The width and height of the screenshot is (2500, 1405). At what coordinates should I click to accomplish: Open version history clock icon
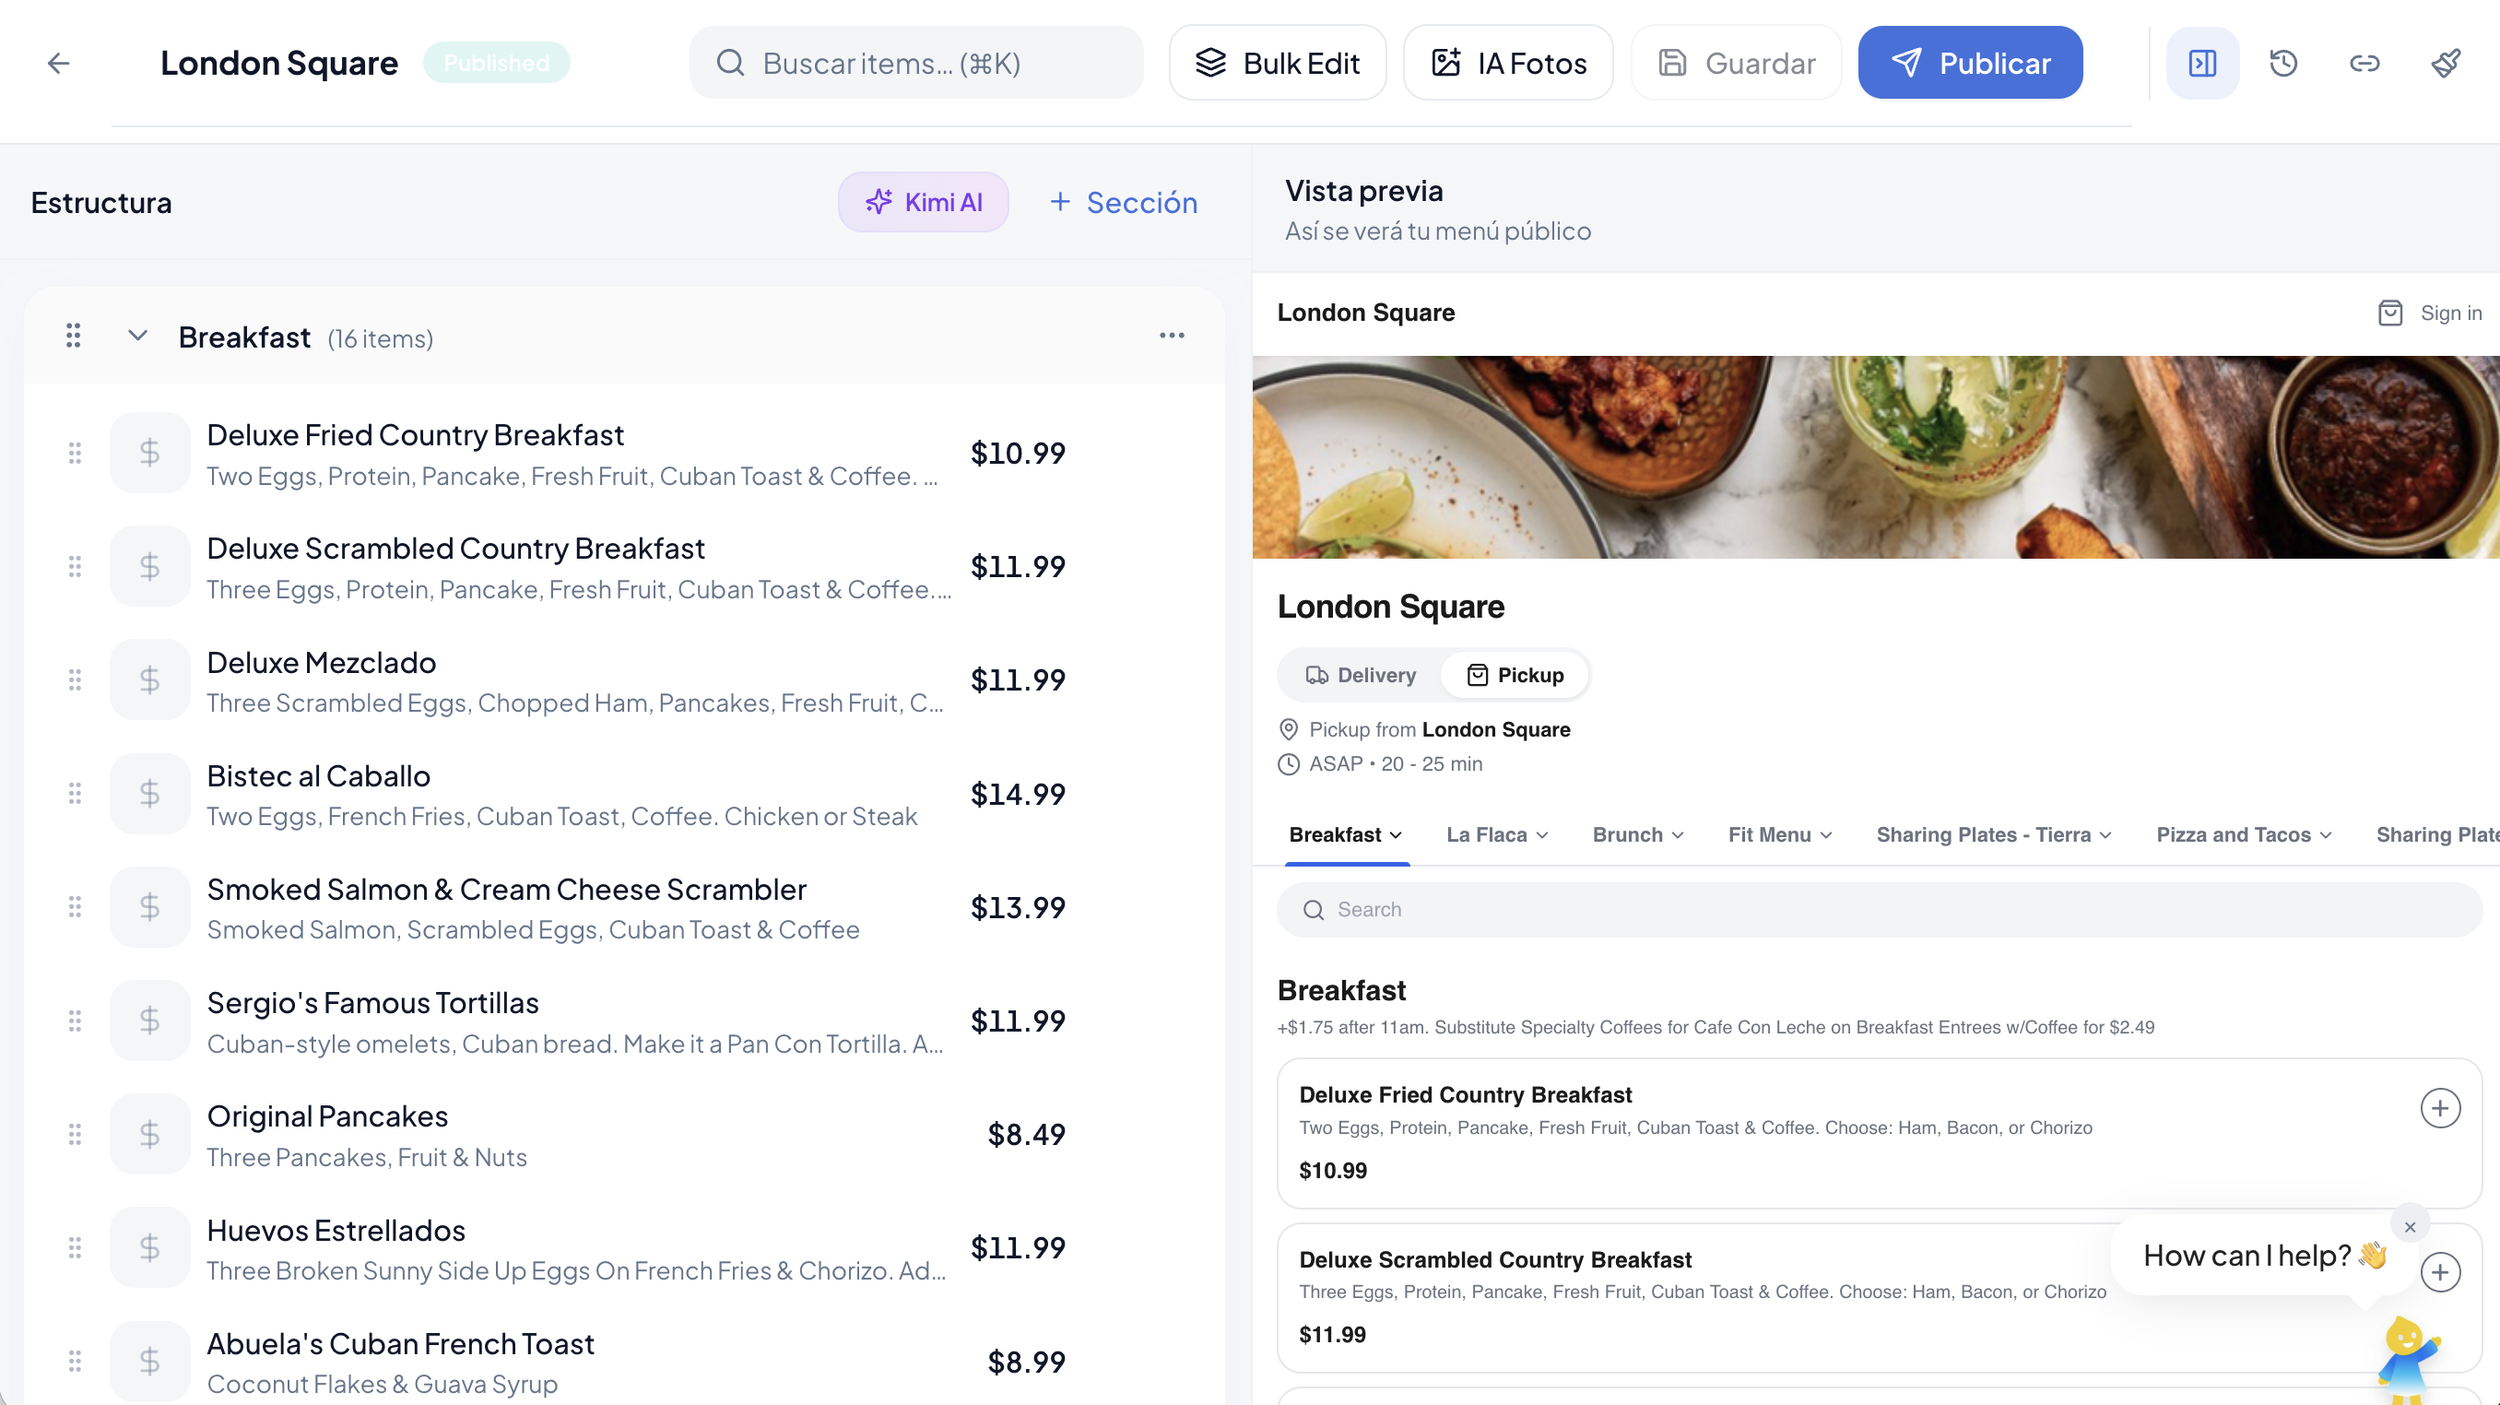coord(2283,63)
